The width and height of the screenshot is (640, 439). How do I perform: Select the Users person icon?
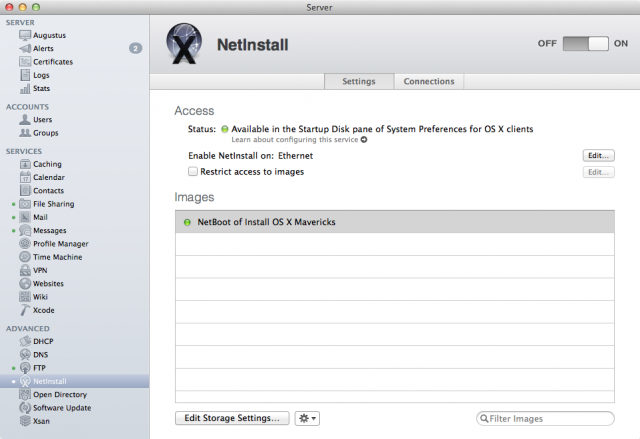coord(25,120)
